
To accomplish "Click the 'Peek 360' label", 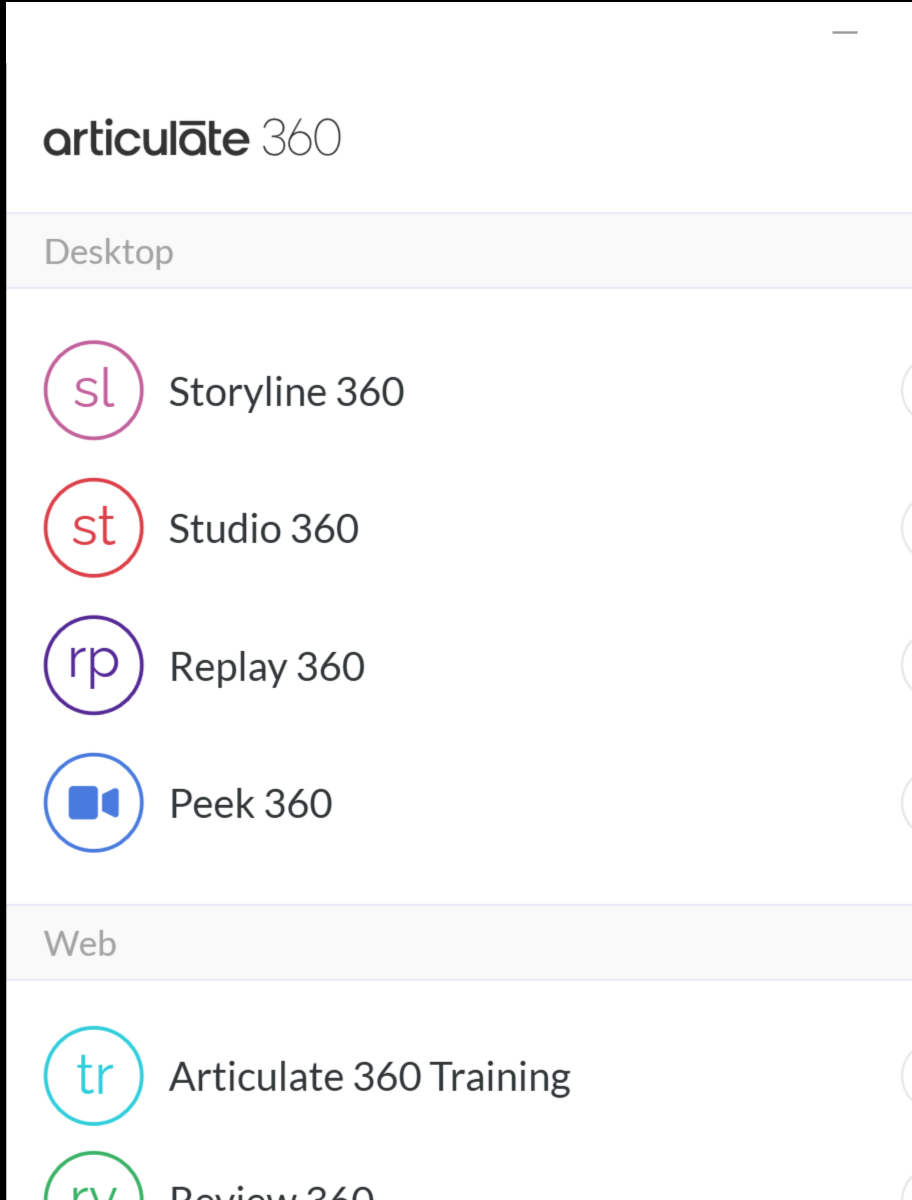I will click(x=251, y=804).
